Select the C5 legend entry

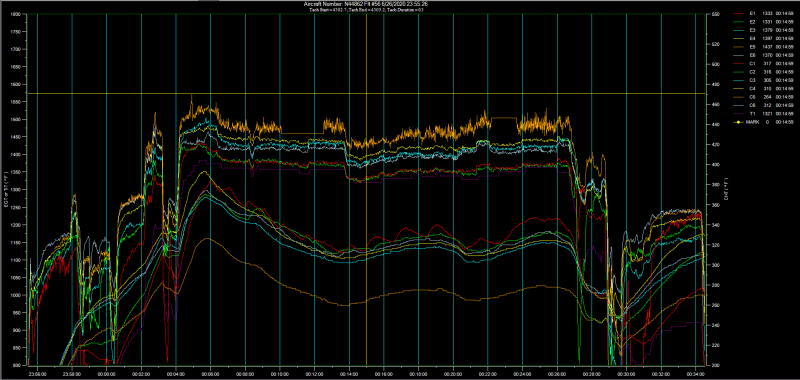(x=752, y=97)
